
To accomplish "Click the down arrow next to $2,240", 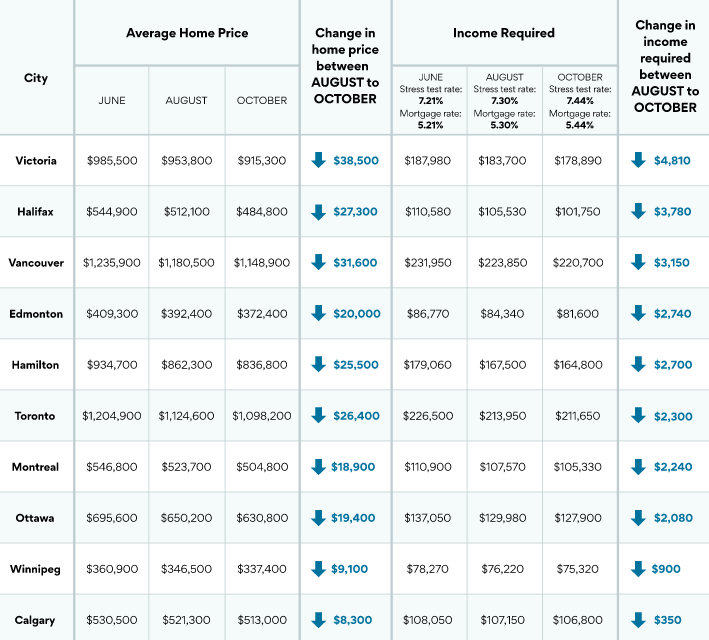I will [638, 466].
